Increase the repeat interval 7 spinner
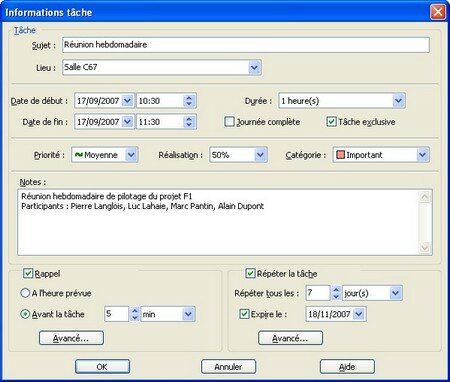This screenshot has width=450, height=382. click(336, 290)
